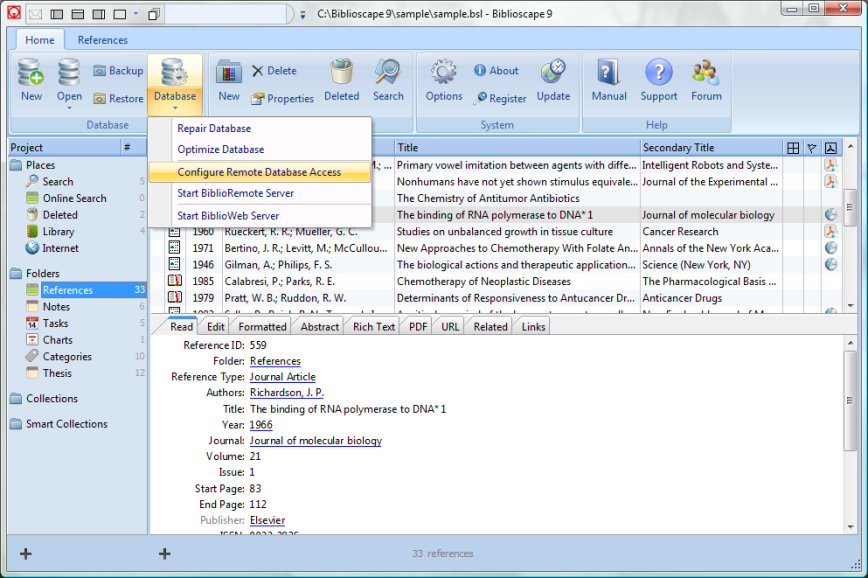The width and height of the screenshot is (868, 578).
Task: Select Library in project tree
Action: click(58, 231)
